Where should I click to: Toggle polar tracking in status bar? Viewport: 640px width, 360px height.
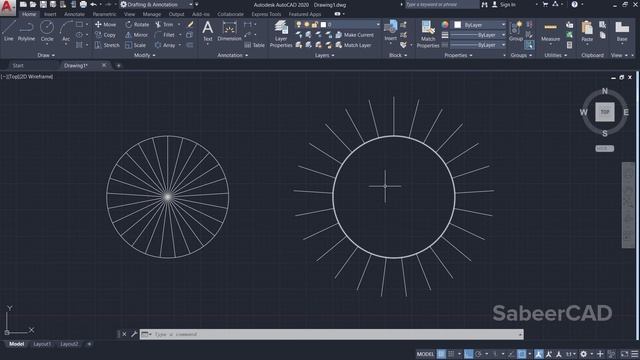click(x=478, y=354)
